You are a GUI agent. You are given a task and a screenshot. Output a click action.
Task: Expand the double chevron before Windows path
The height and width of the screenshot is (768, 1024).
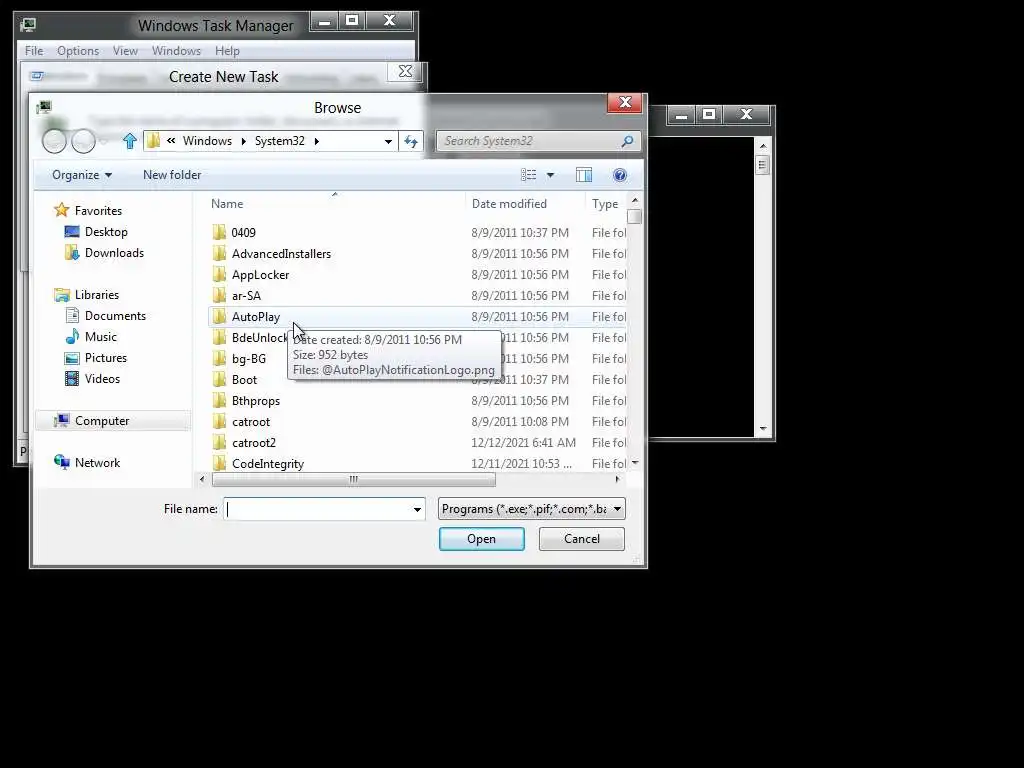click(171, 140)
